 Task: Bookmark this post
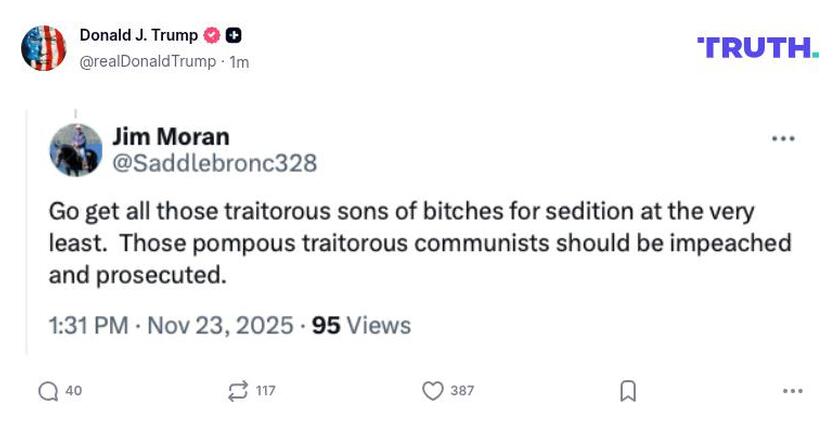coord(627,390)
